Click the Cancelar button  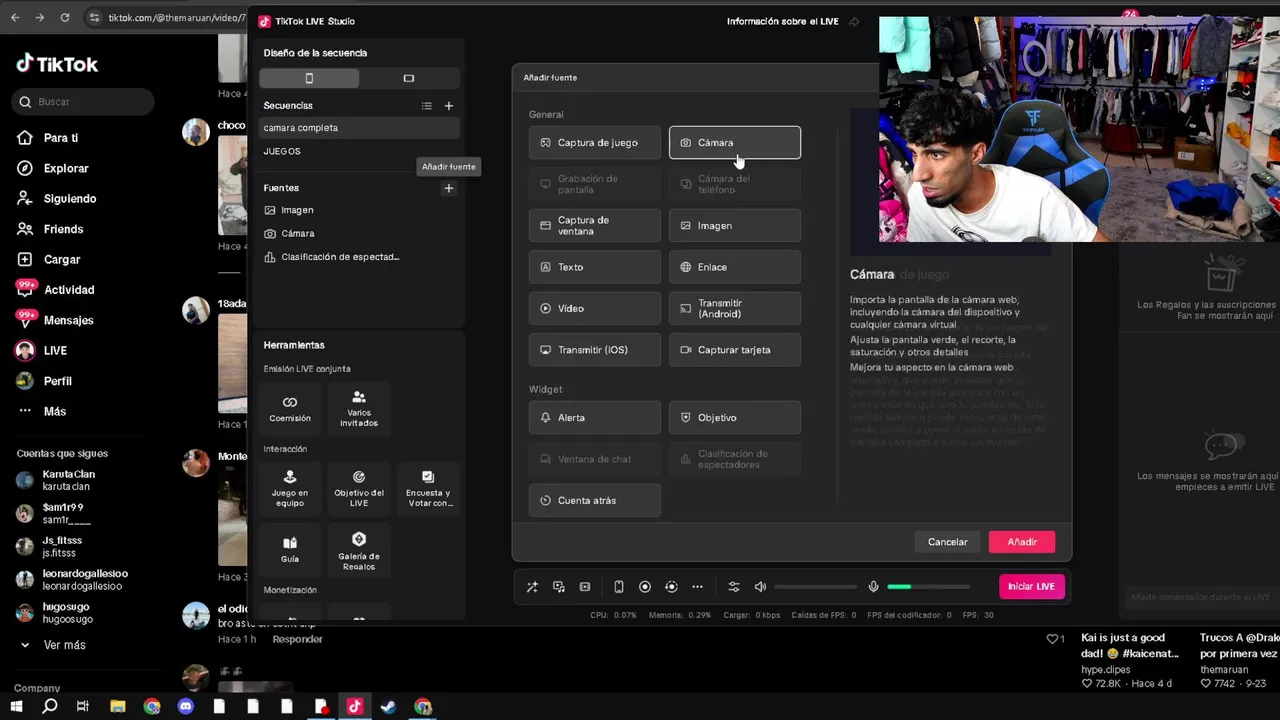pos(947,542)
